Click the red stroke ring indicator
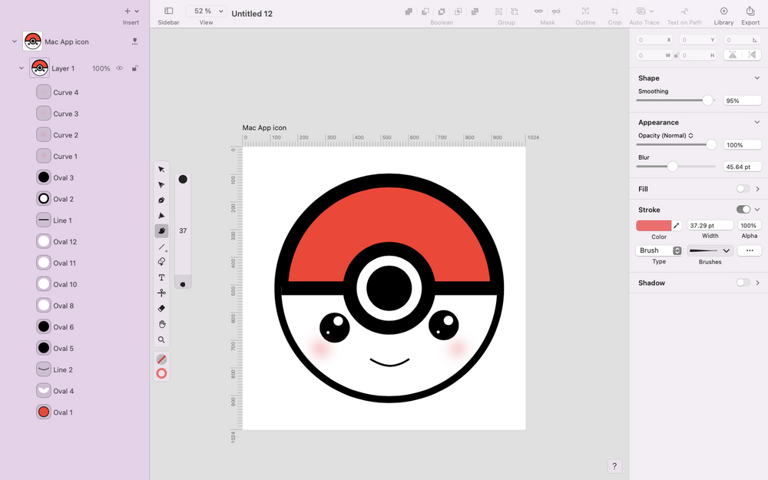The width and height of the screenshot is (768, 480). (161, 374)
